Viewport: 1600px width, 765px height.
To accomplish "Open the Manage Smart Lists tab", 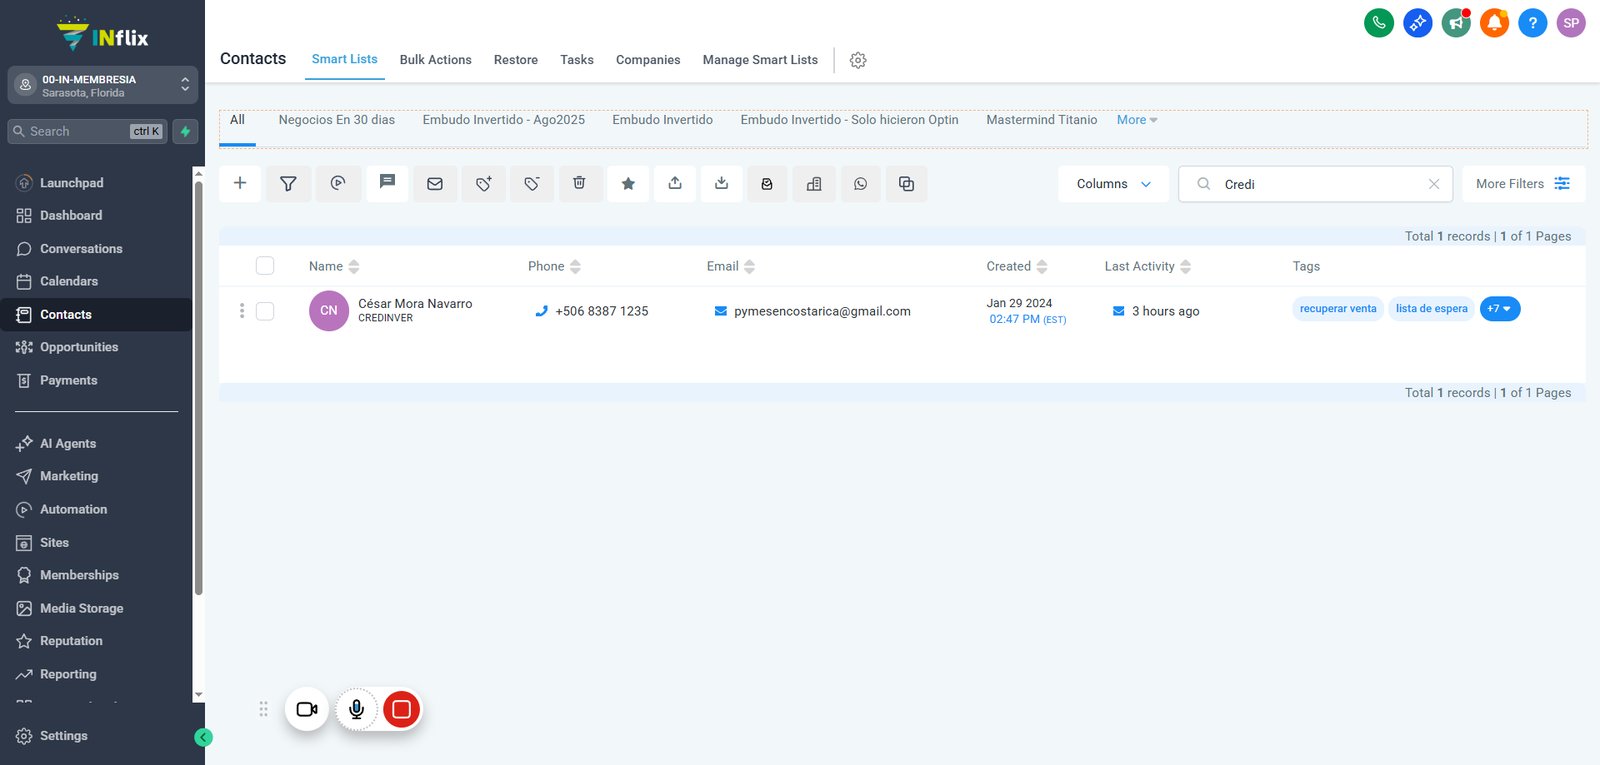I will (760, 60).
